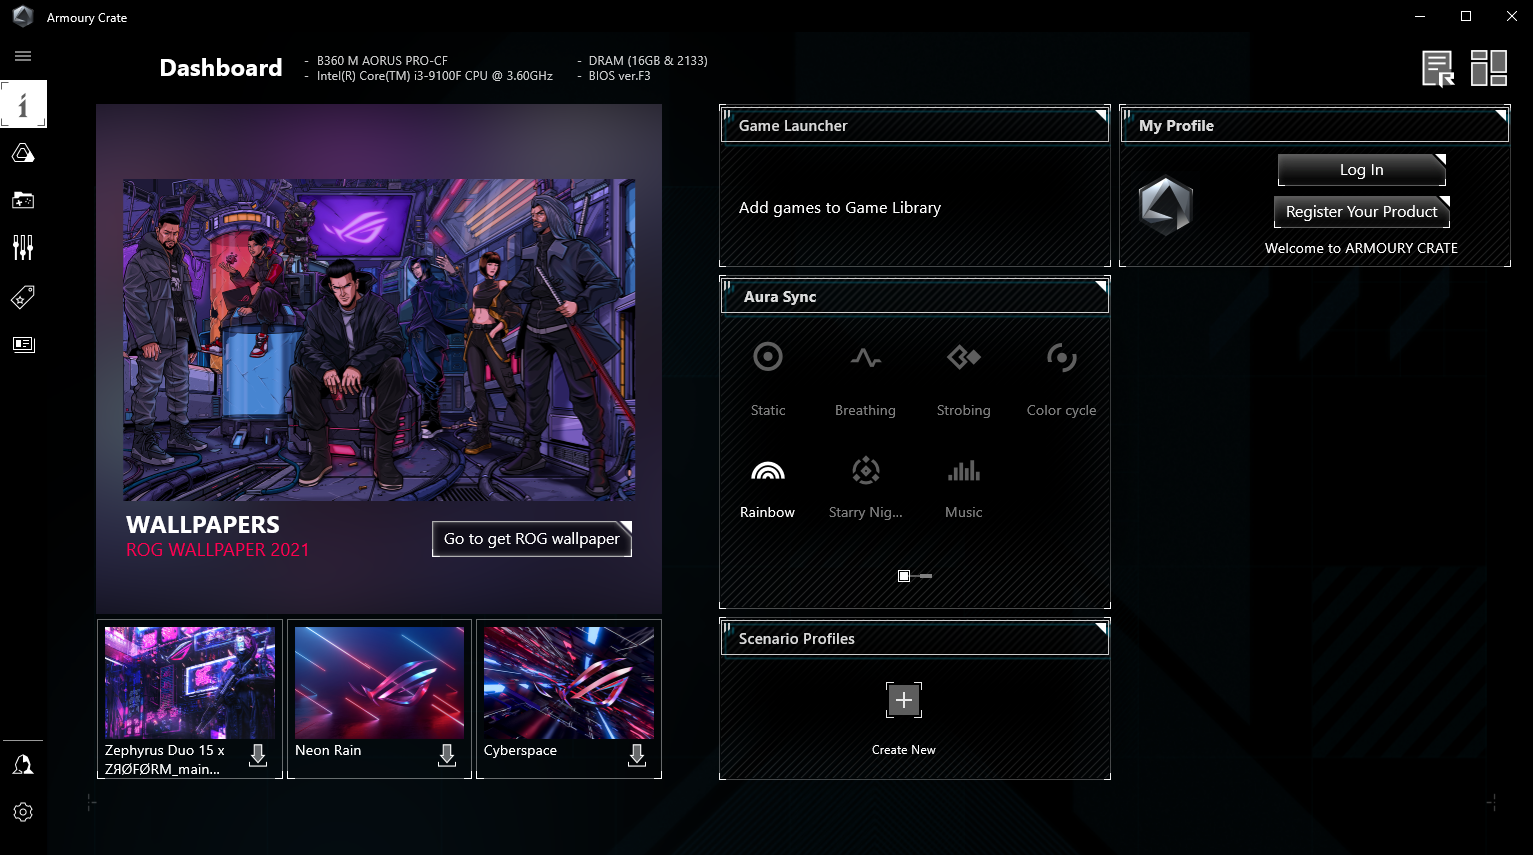
Task: Open the Aura Sync panel header
Action: pyautogui.click(x=915, y=297)
